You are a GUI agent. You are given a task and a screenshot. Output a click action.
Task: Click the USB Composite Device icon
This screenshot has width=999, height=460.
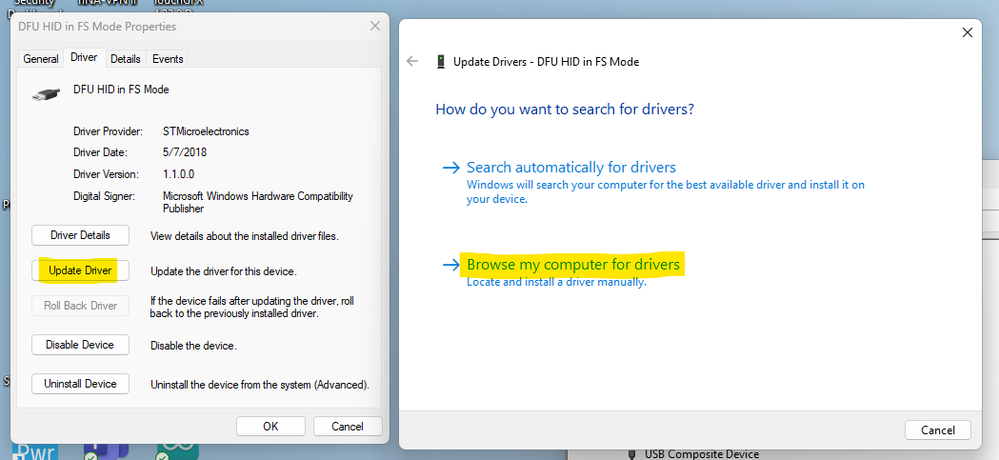tap(631, 455)
